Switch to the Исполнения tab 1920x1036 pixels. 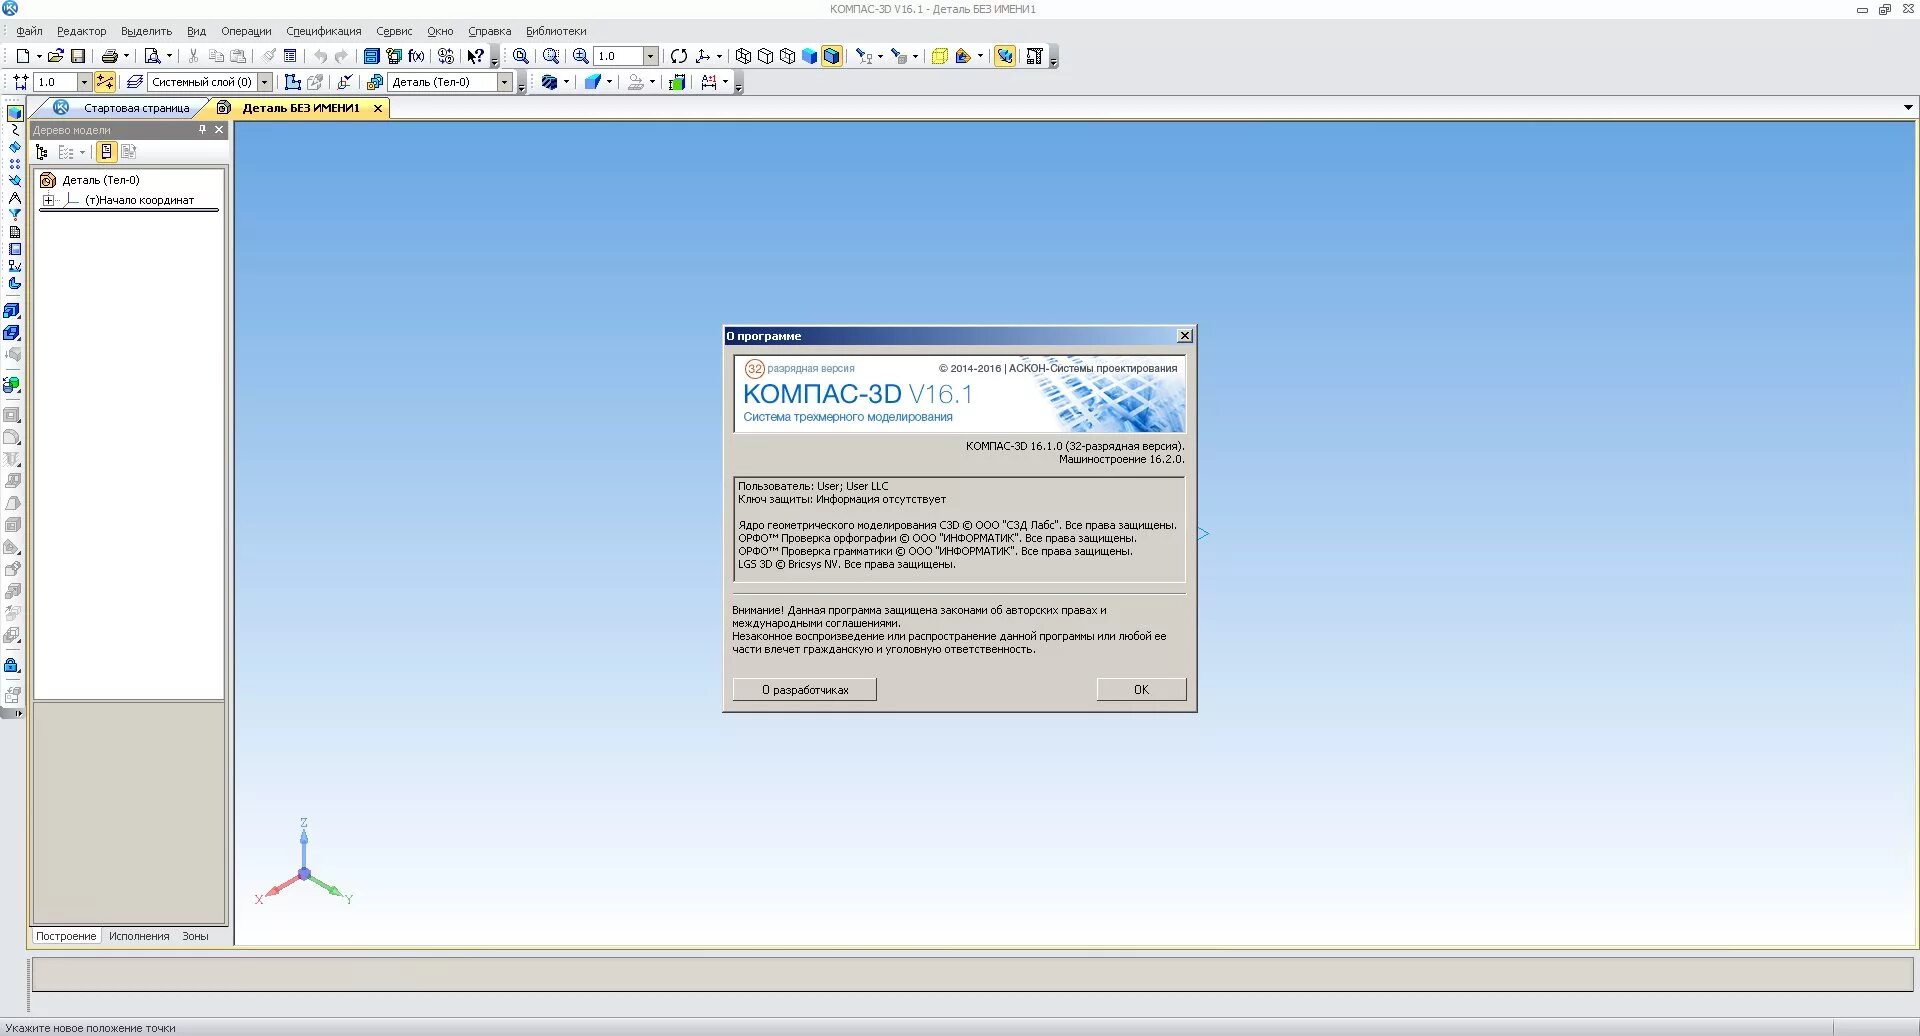click(x=139, y=936)
